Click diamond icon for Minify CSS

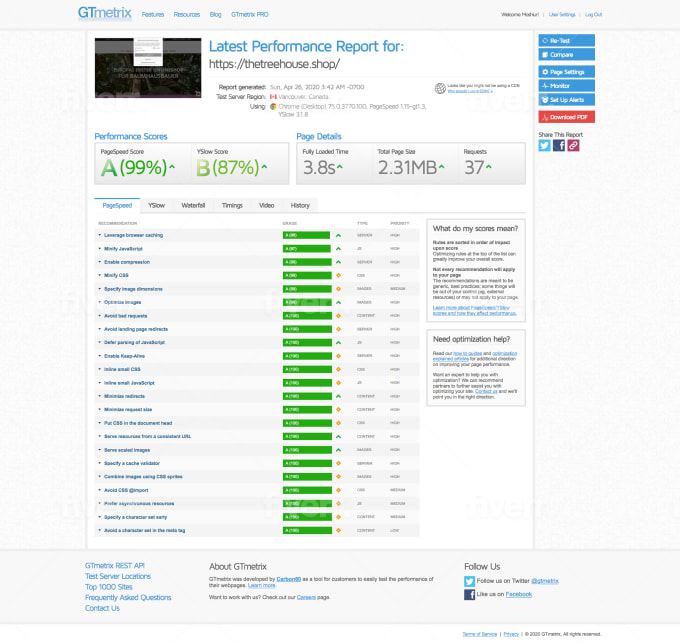click(338, 275)
